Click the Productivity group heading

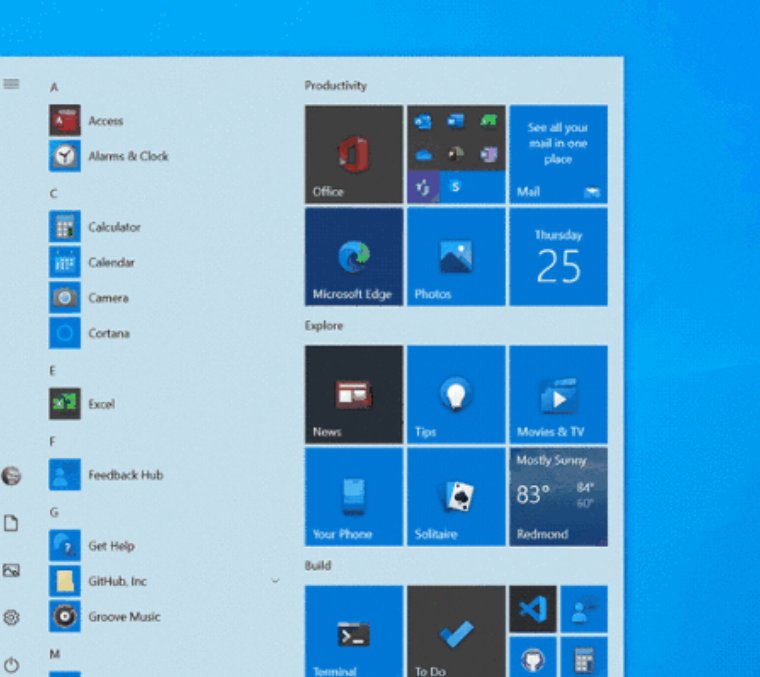pos(335,86)
